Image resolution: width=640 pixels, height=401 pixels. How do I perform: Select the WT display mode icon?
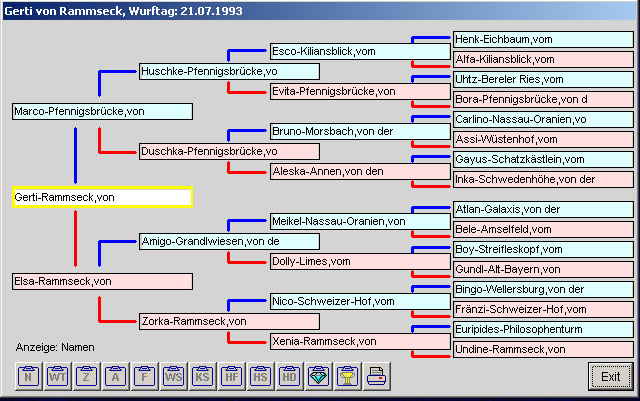(x=58, y=377)
